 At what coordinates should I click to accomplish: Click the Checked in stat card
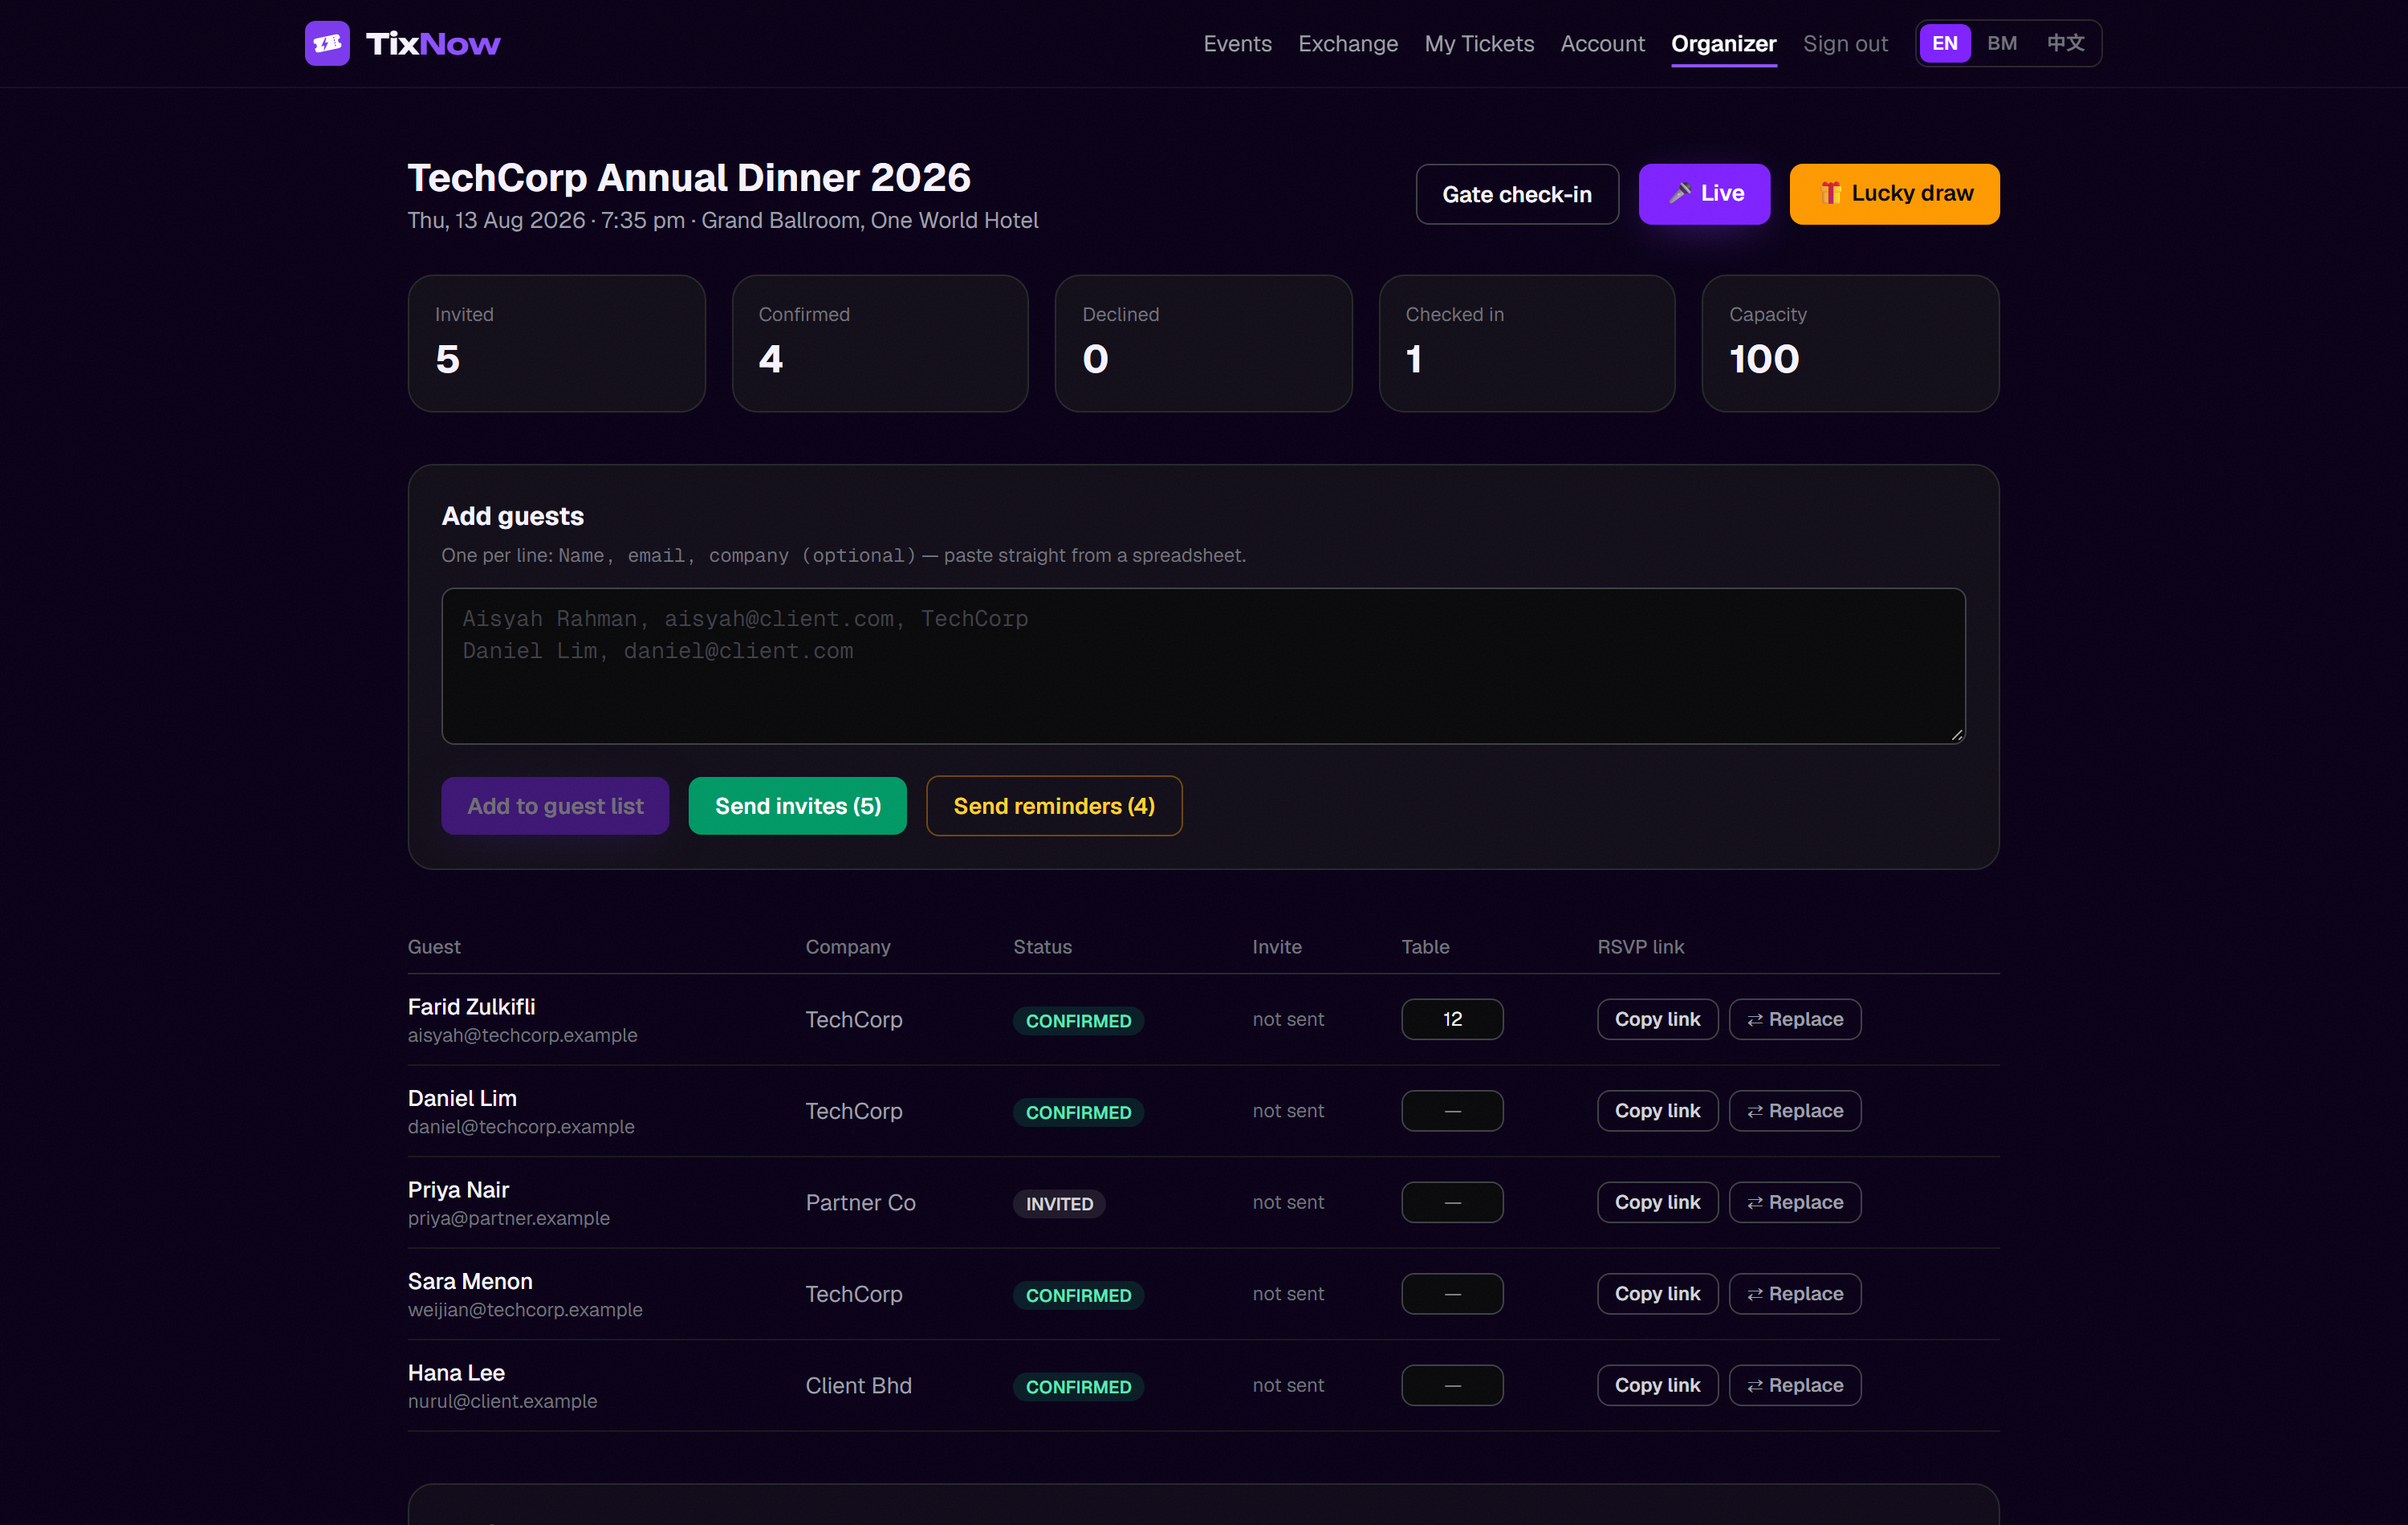pos(1526,343)
